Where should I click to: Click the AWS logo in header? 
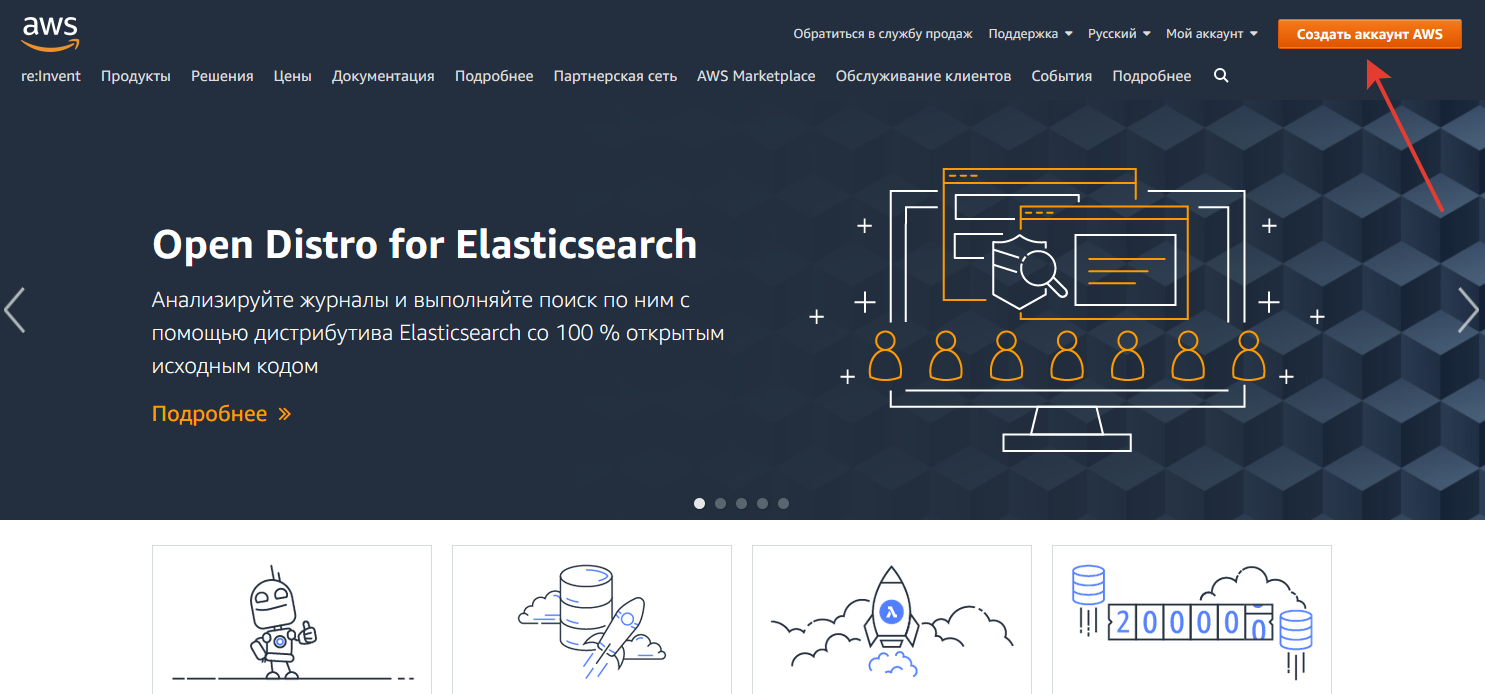point(50,33)
